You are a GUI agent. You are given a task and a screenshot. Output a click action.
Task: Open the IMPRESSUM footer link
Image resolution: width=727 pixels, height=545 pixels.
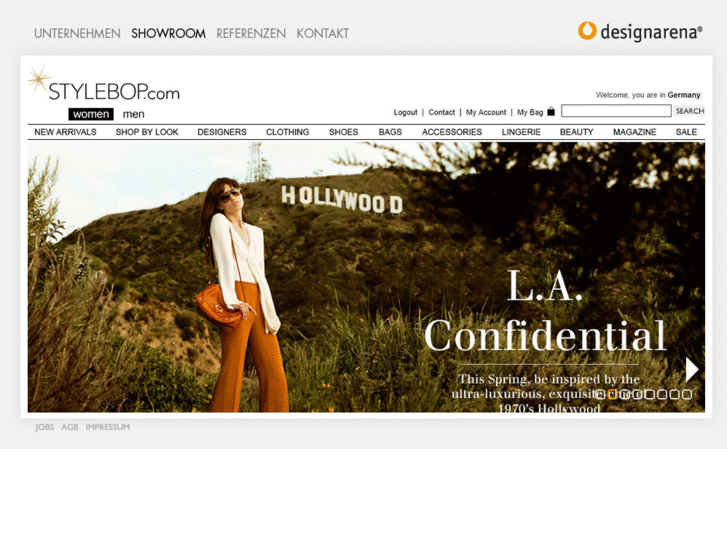[x=108, y=427]
